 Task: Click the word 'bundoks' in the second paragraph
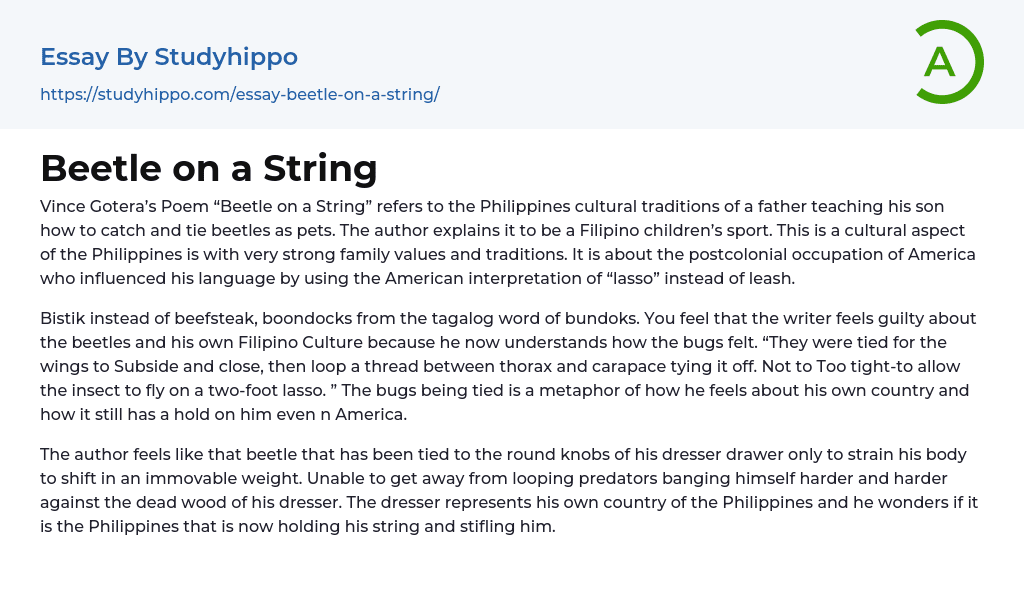[x=620, y=318]
